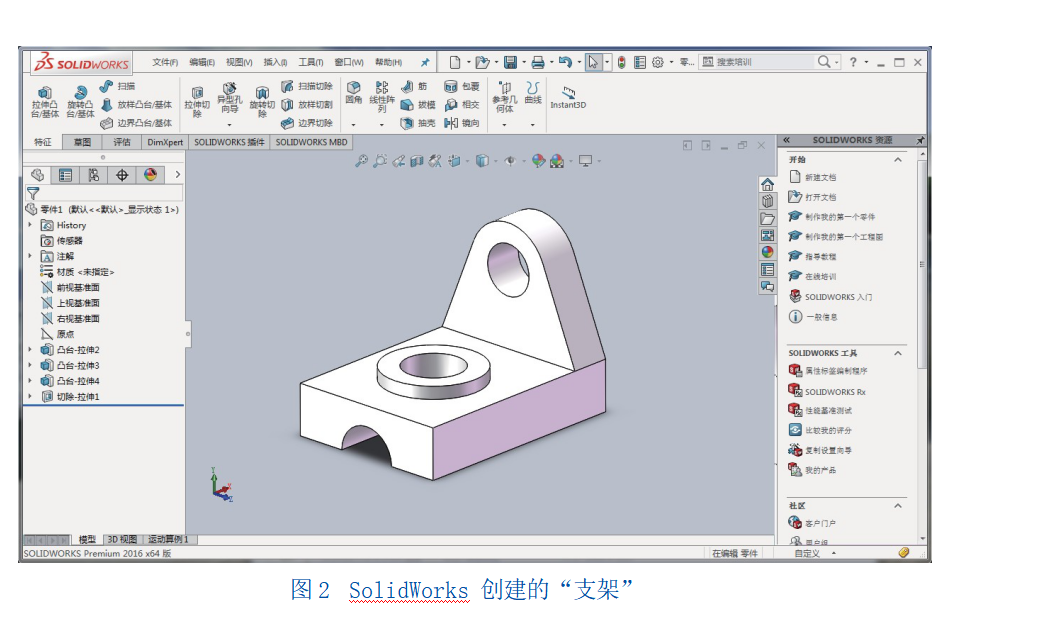1054x618 pixels.
Task: Choose the 镜向 mirror feature
Action: tap(462, 123)
